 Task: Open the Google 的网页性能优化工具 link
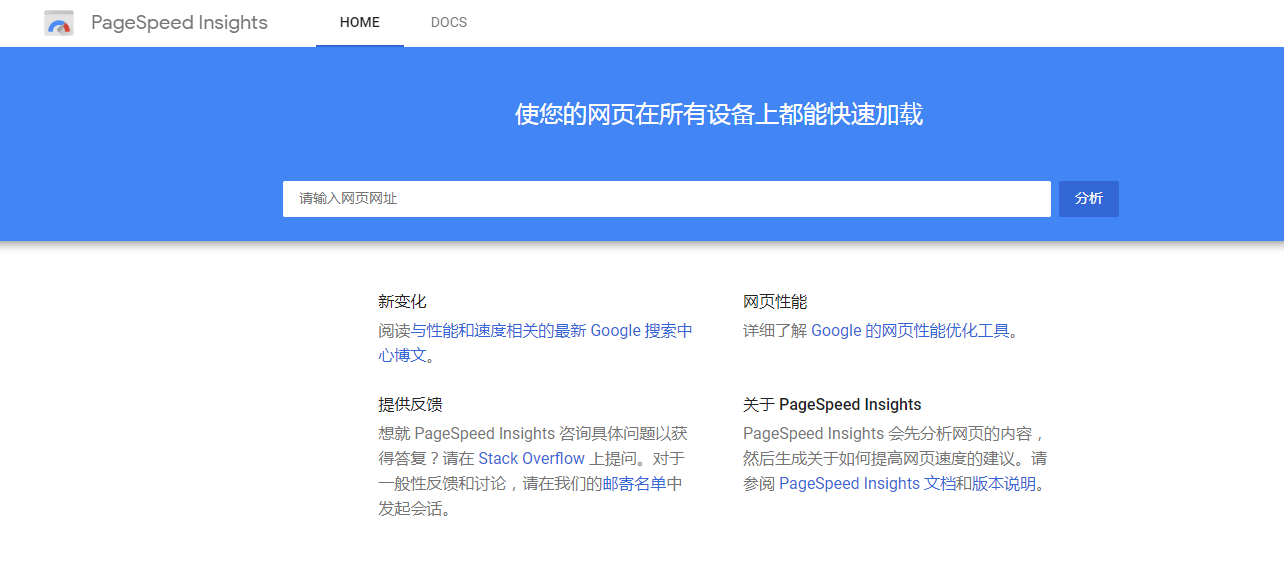pos(910,331)
